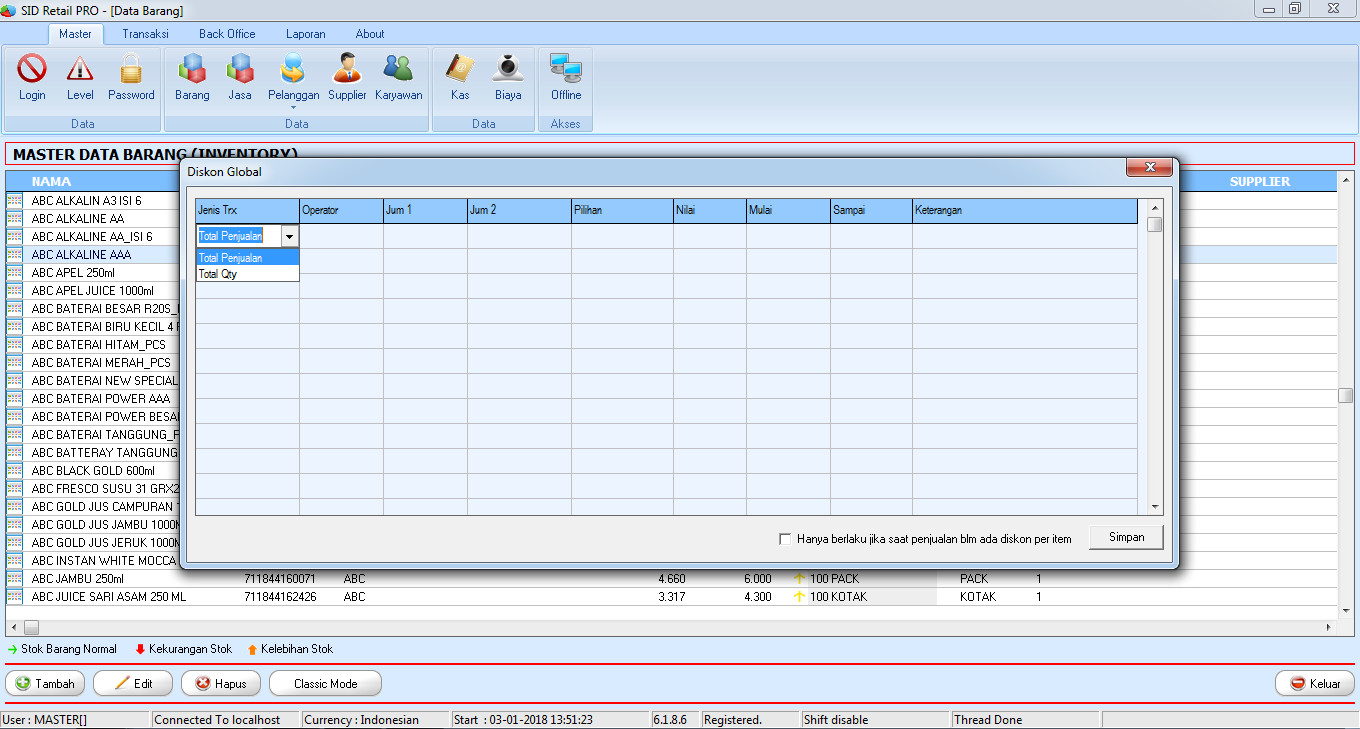Click the Simpan button
The height and width of the screenshot is (729, 1360).
1126,537
